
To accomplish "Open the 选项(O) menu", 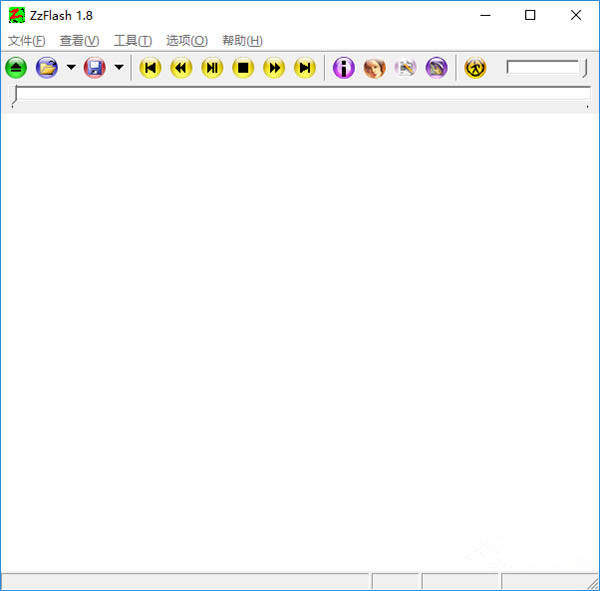I will coord(186,41).
